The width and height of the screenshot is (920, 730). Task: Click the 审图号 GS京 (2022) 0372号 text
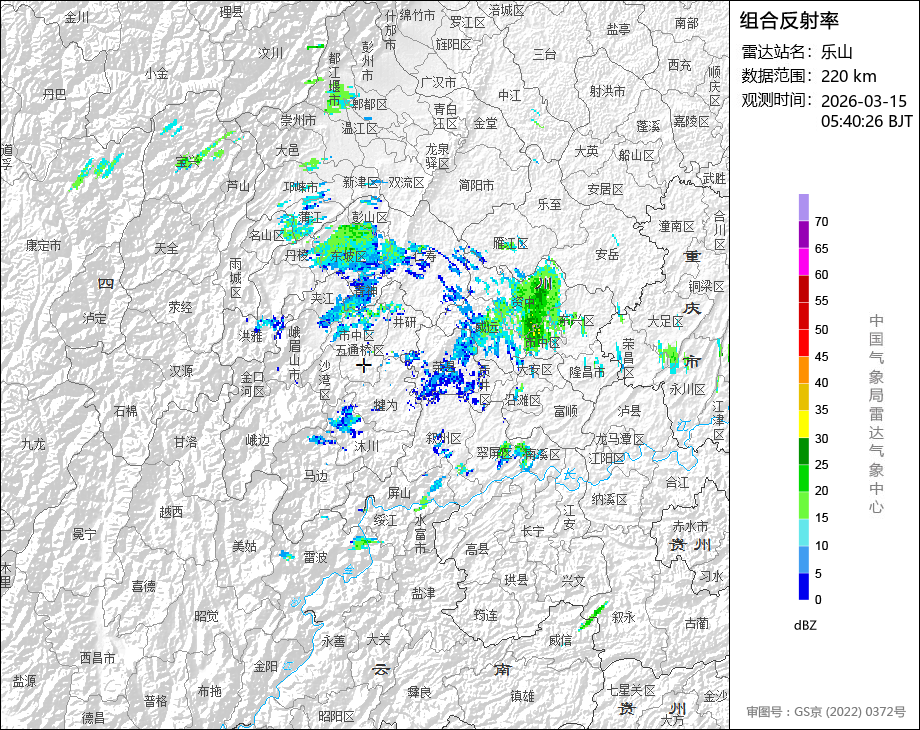[x=826, y=712]
